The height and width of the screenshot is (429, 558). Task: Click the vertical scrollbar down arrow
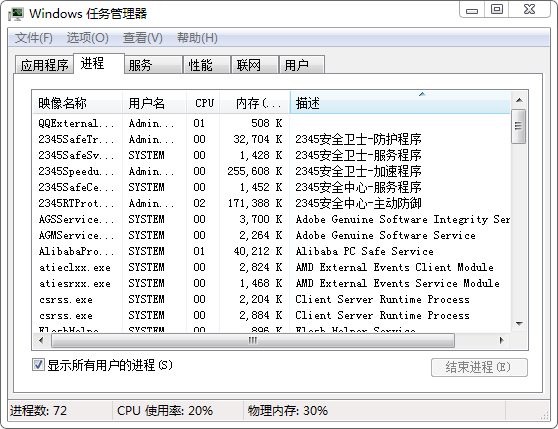click(x=519, y=324)
